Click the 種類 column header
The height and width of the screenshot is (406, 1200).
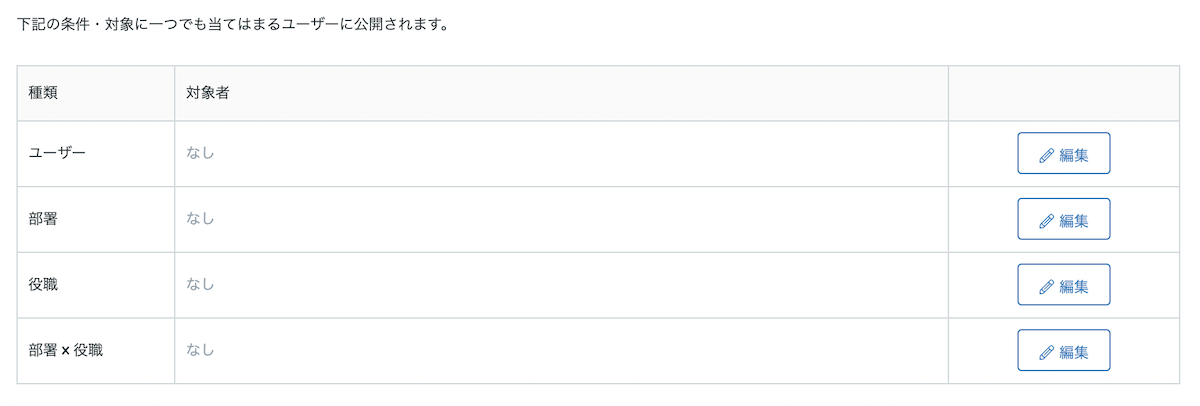(96, 94)
